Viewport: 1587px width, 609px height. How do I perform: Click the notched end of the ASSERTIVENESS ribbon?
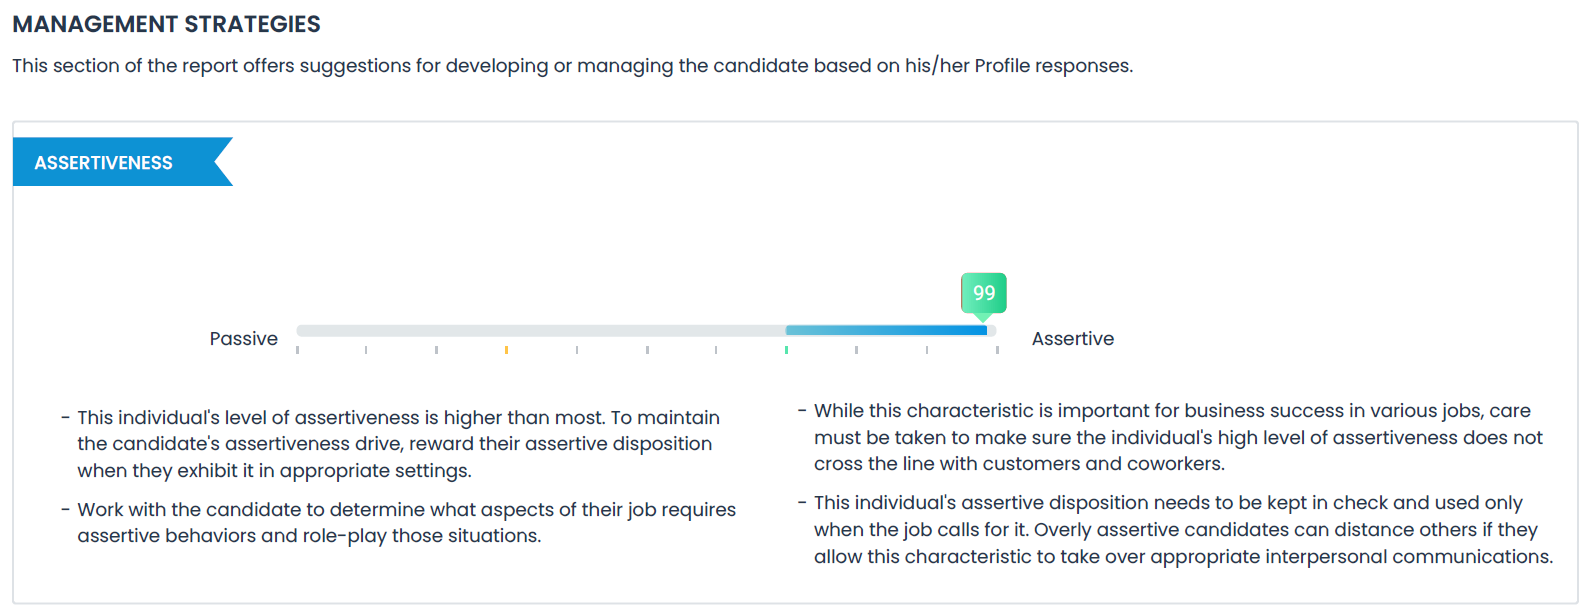point(222,162)
